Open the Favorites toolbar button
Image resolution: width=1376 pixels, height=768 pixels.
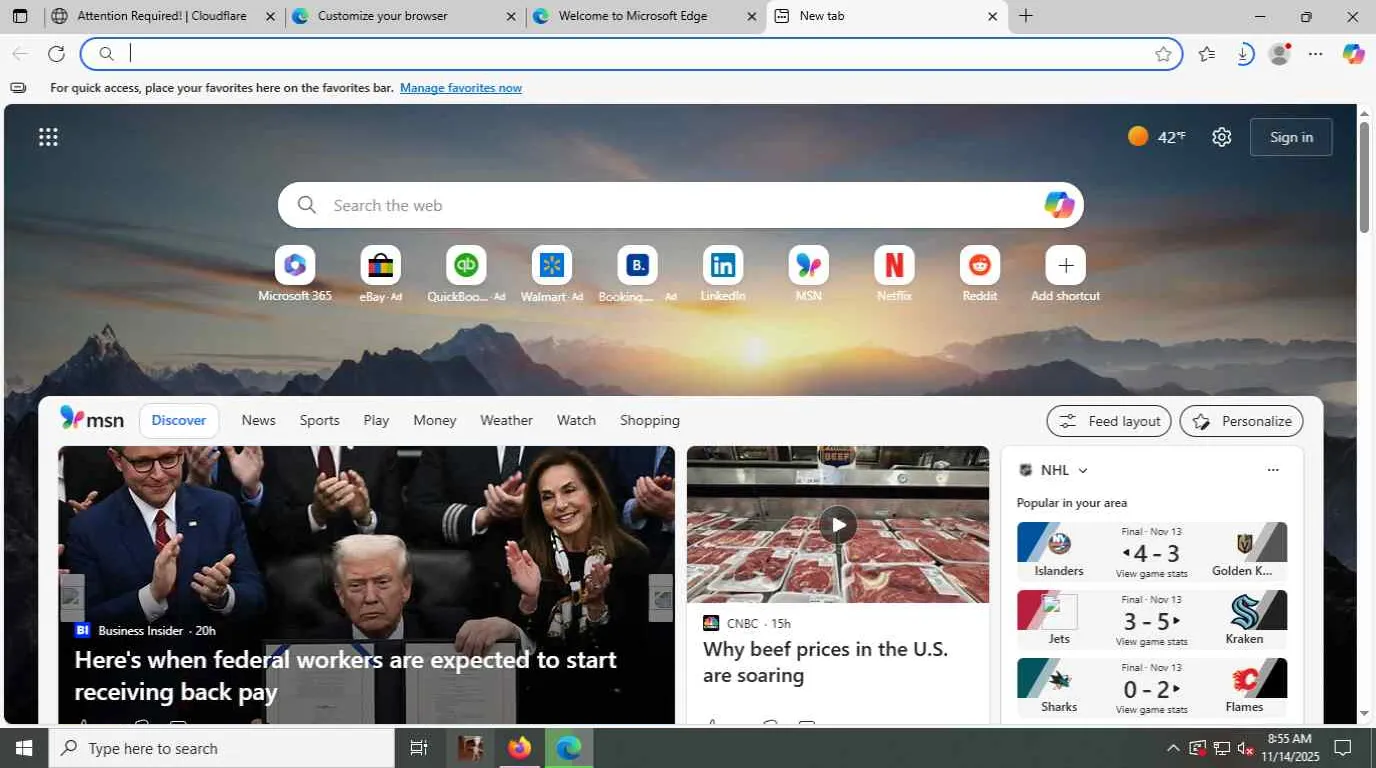pos(1207,54)
